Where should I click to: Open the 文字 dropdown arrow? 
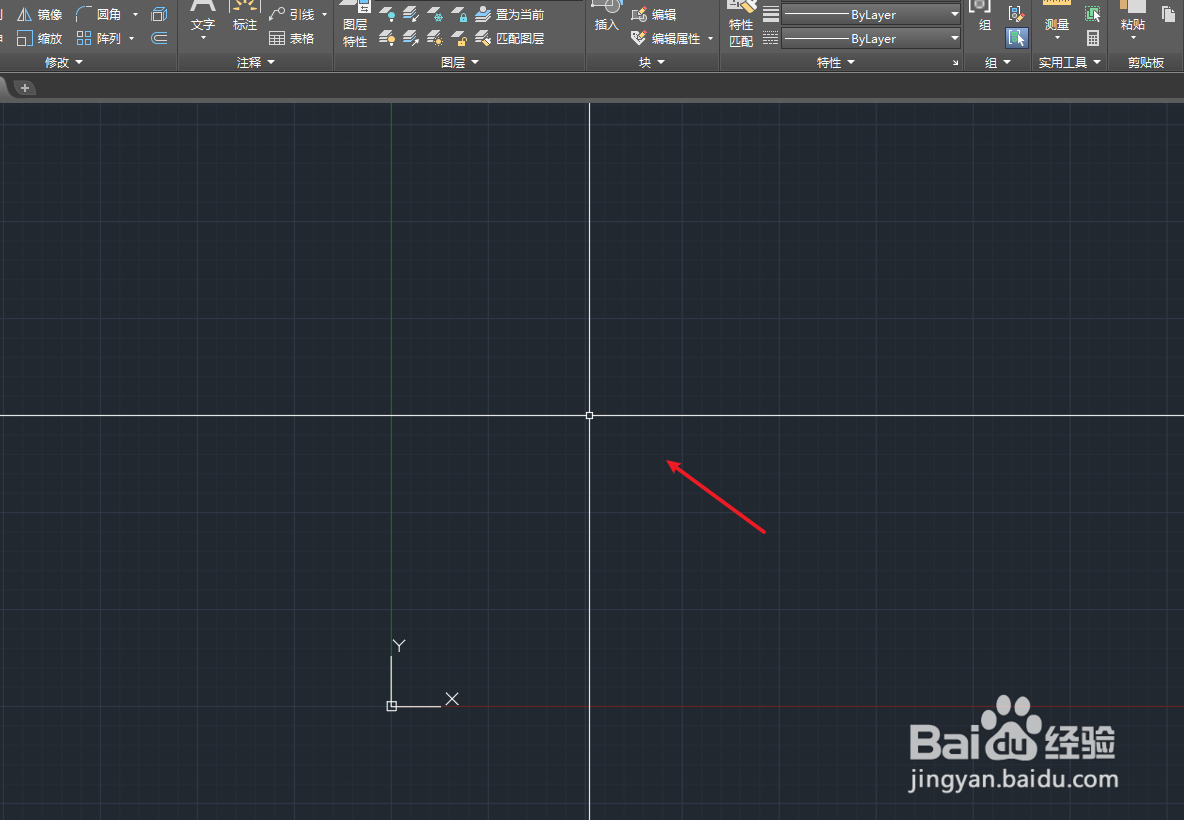[203, 38]
